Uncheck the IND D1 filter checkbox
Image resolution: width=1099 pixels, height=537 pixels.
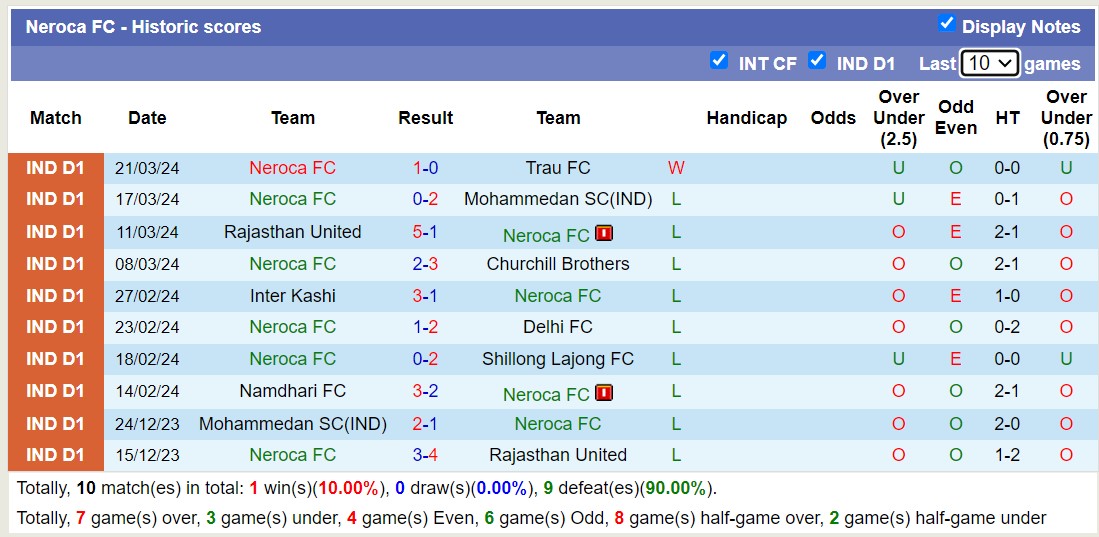tap(817, 61)
